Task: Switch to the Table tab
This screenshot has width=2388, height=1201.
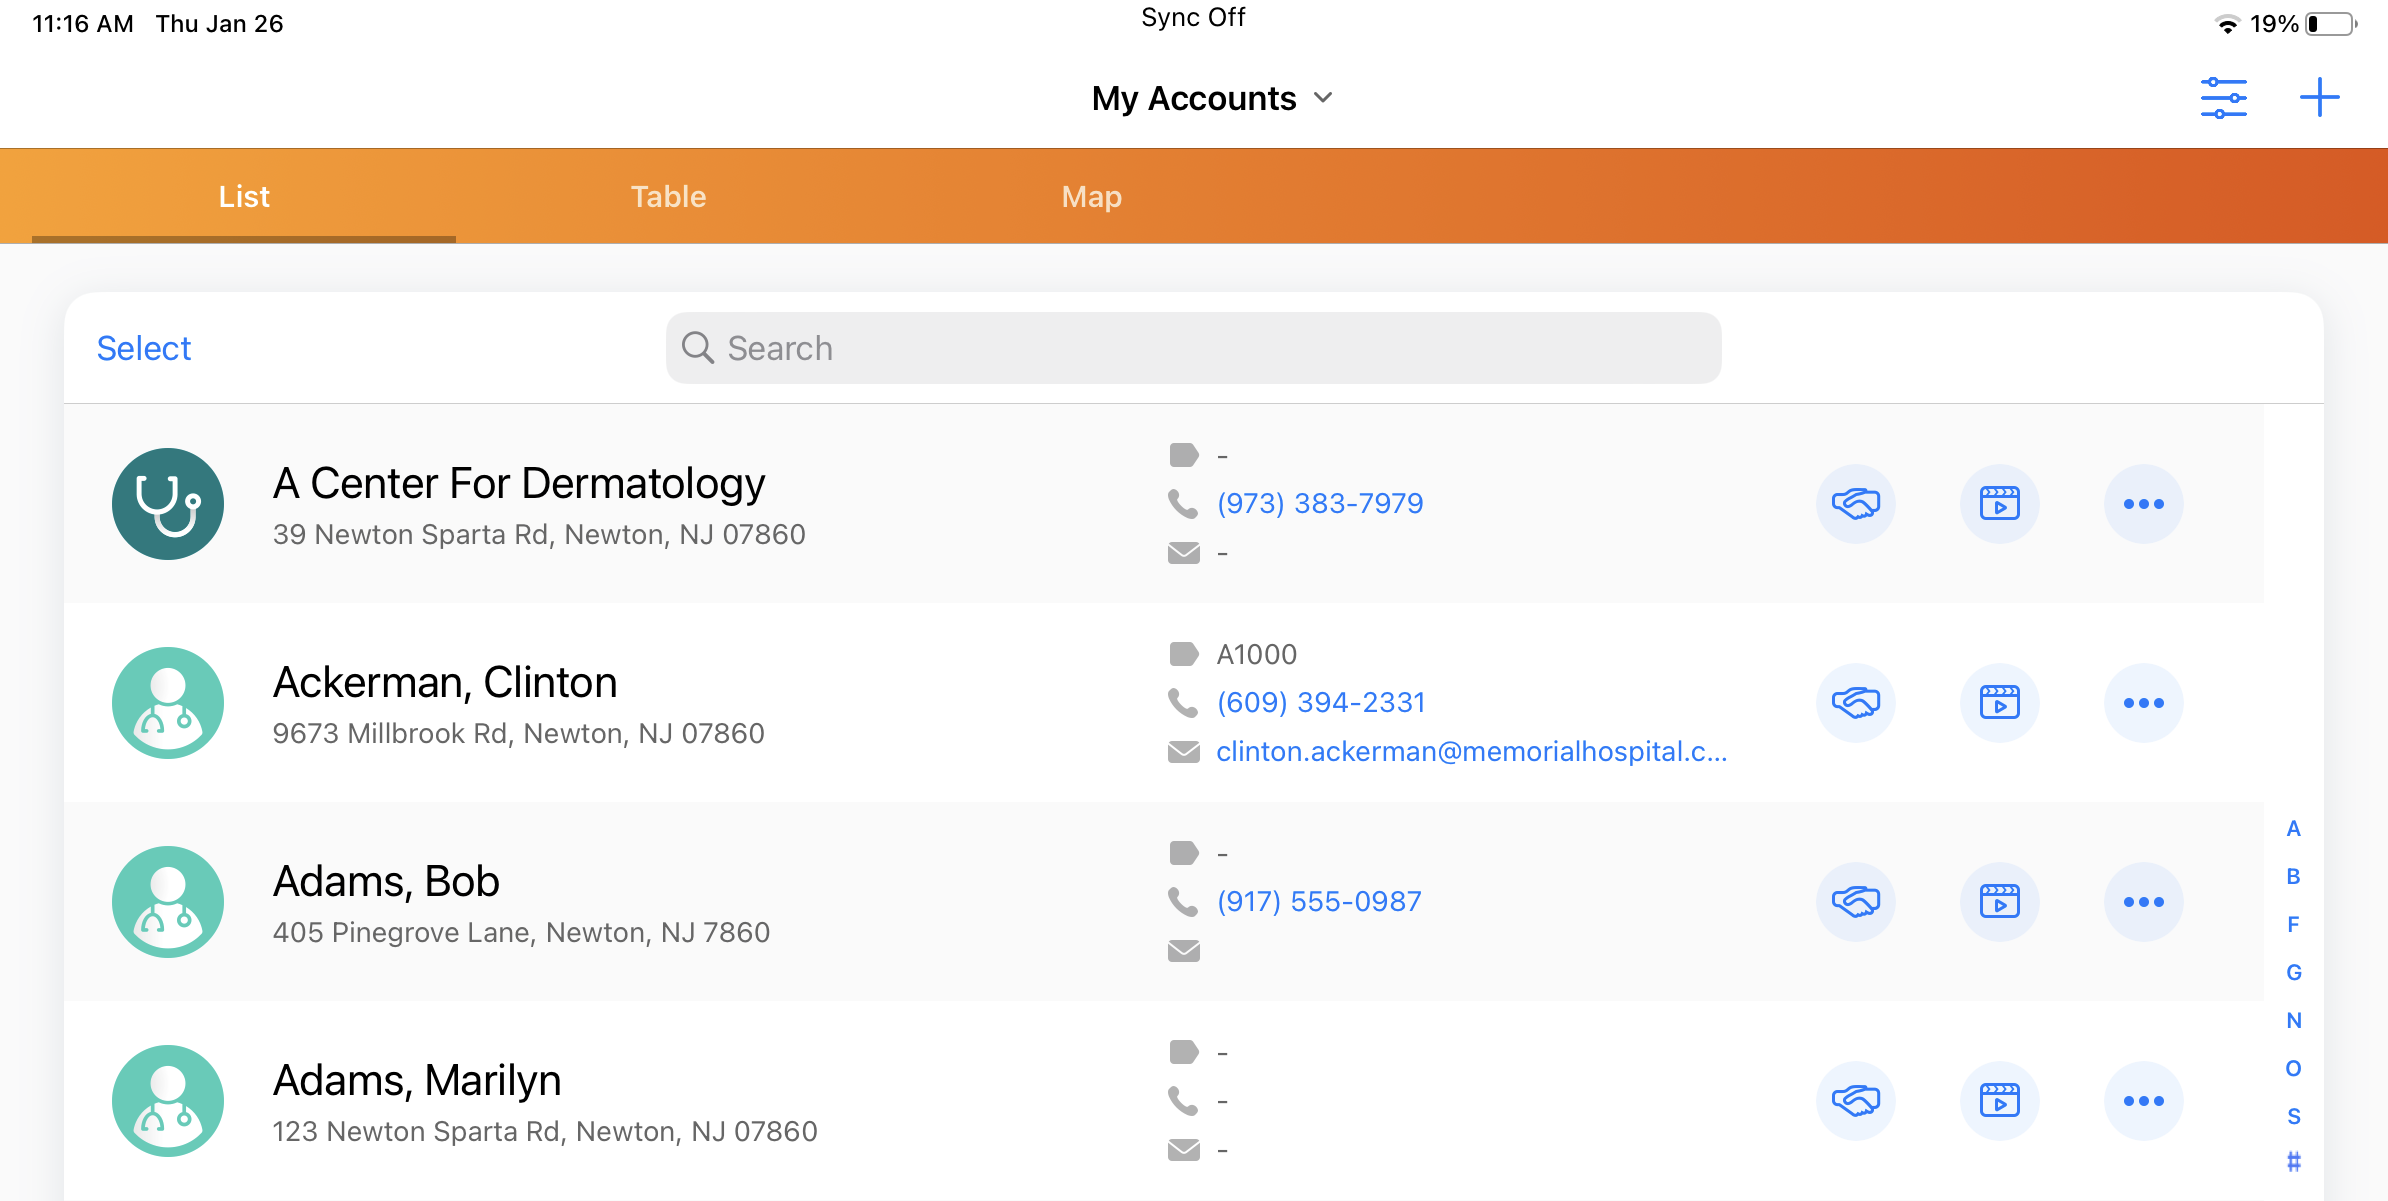Action: [x=668, y=197]
